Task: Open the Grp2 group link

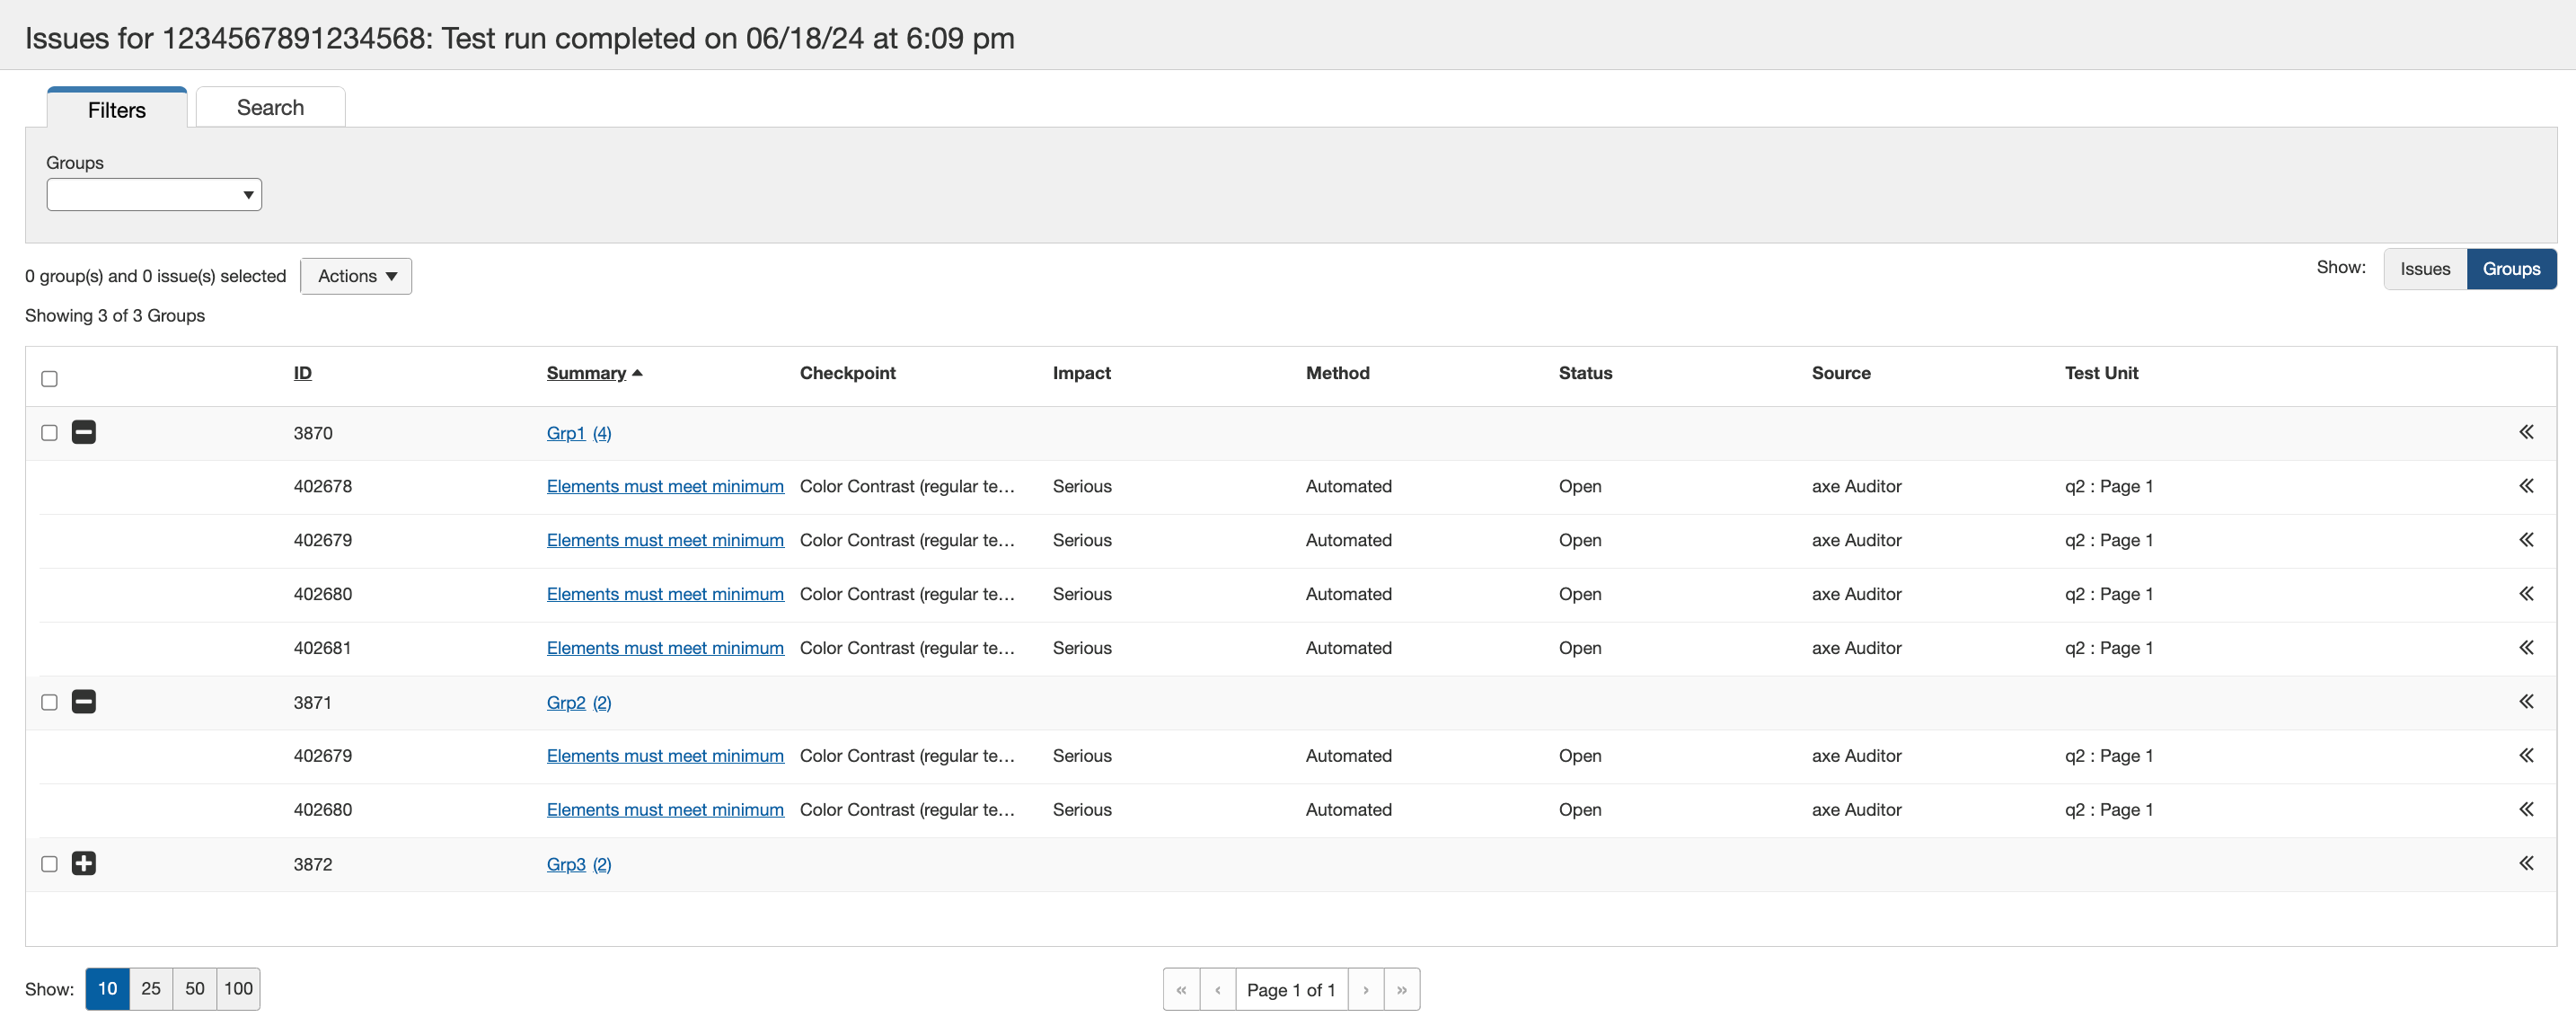Action: [566, 702]
